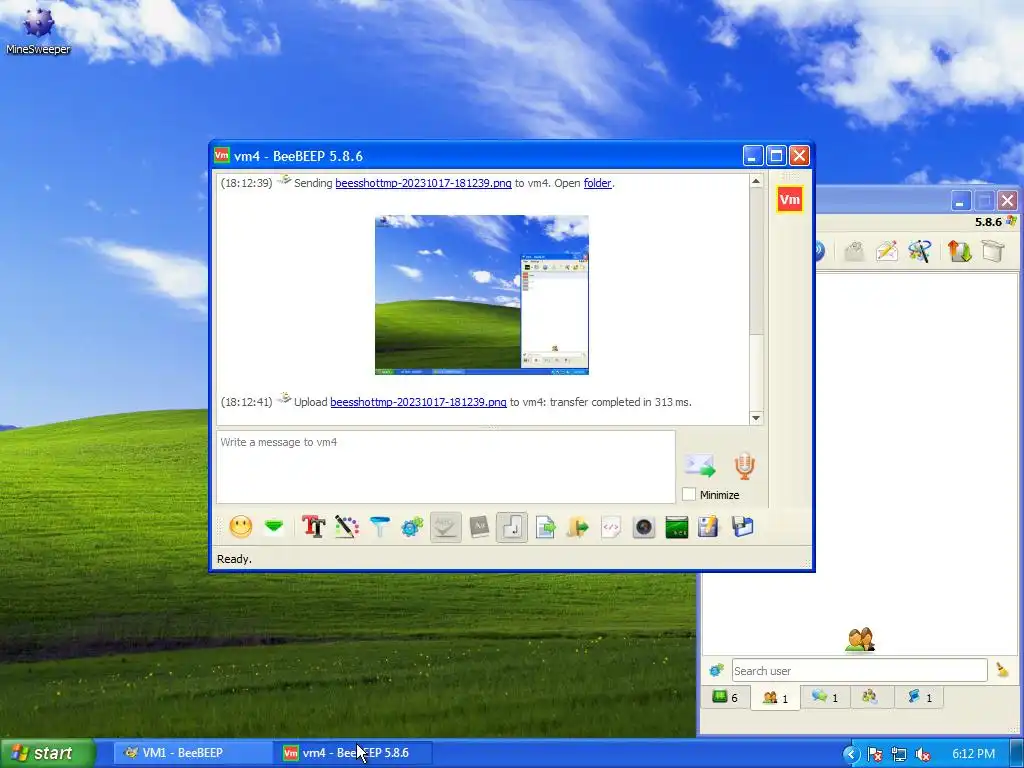
Task: Click the Search user field in VM1 window
Action: 859,671
